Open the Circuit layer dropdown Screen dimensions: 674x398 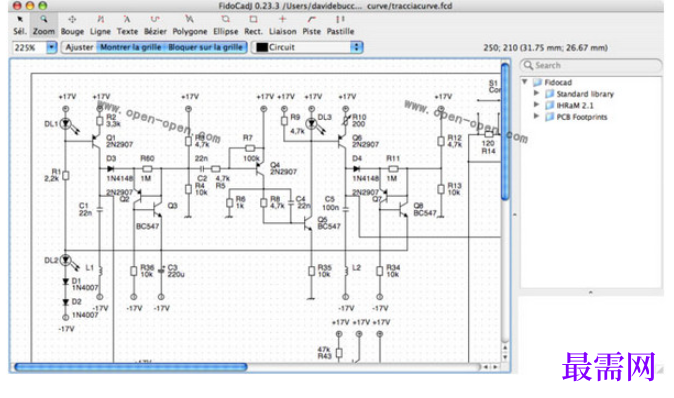point(356,47)
